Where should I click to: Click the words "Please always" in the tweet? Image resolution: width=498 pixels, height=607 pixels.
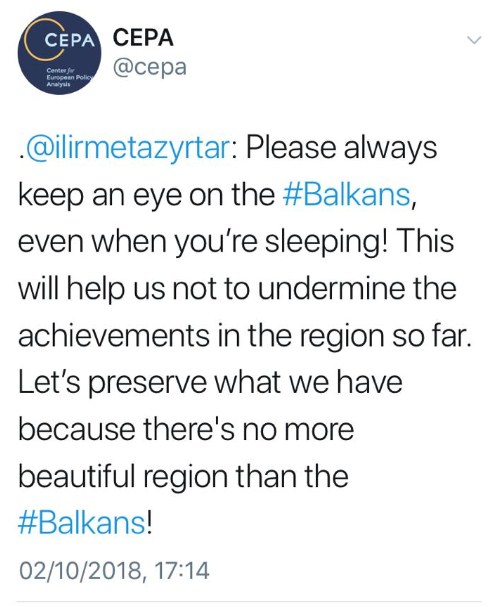342,149
